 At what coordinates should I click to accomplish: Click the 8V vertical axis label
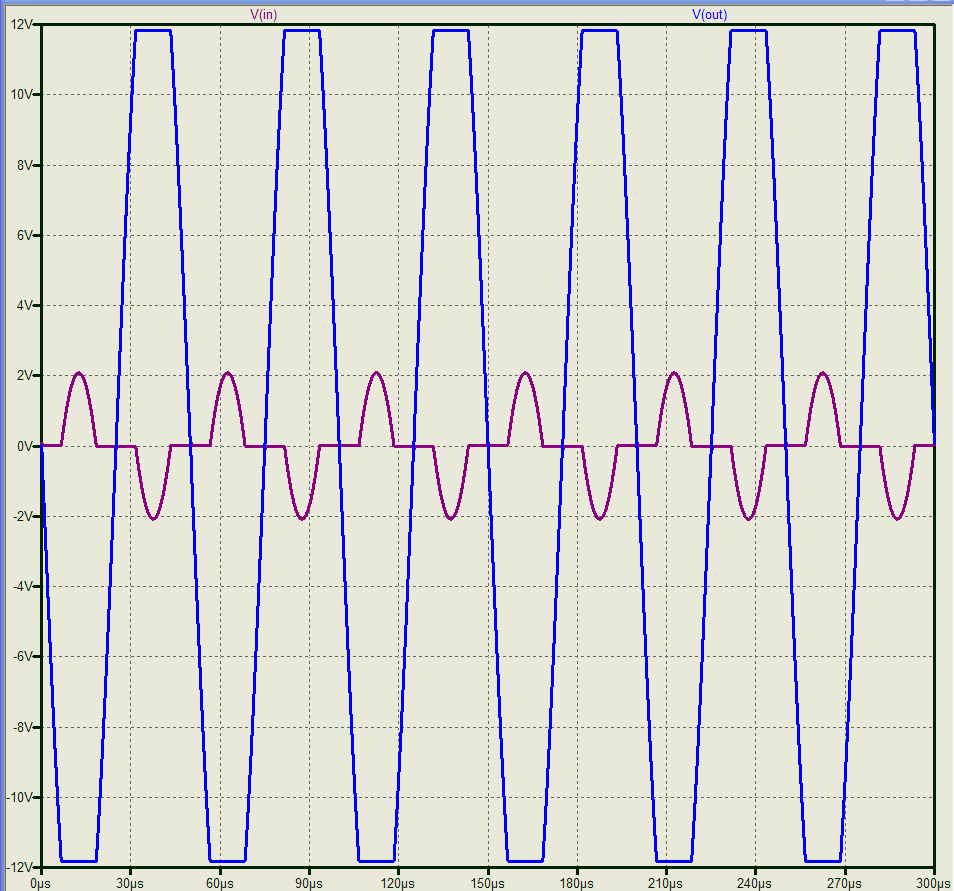tap(25, 165)
